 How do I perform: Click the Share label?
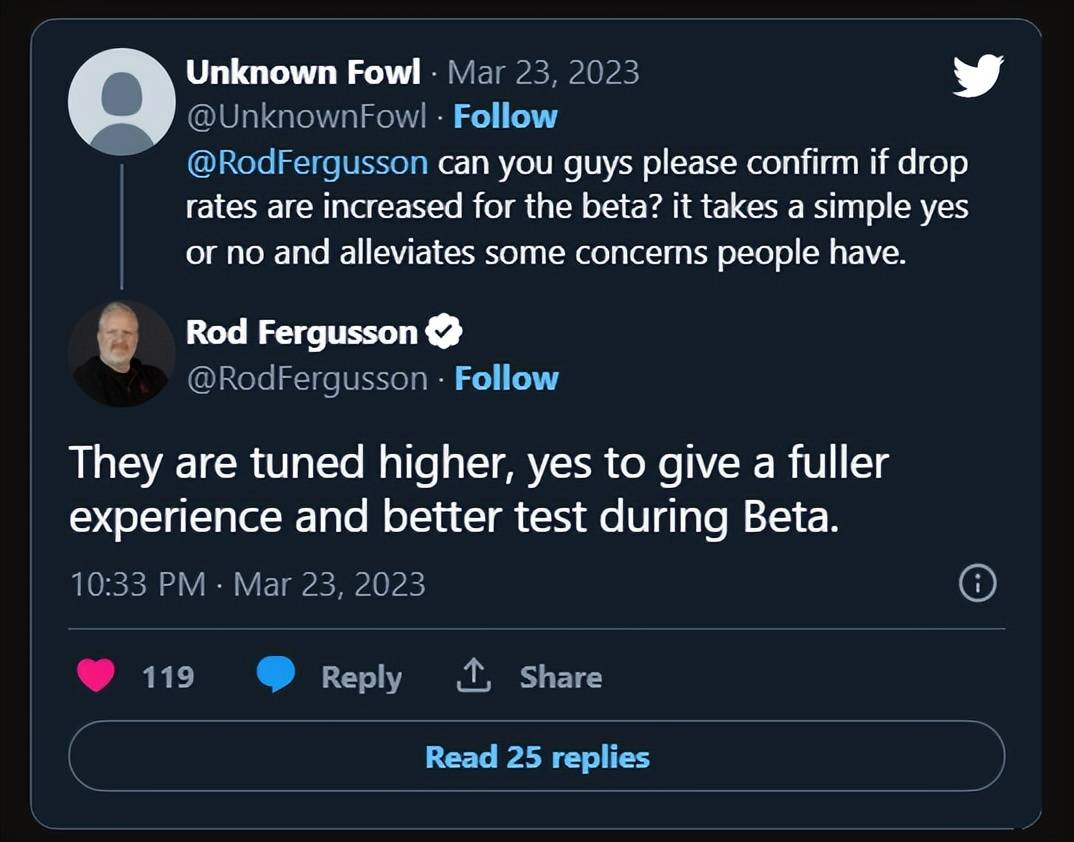point(560,677)
